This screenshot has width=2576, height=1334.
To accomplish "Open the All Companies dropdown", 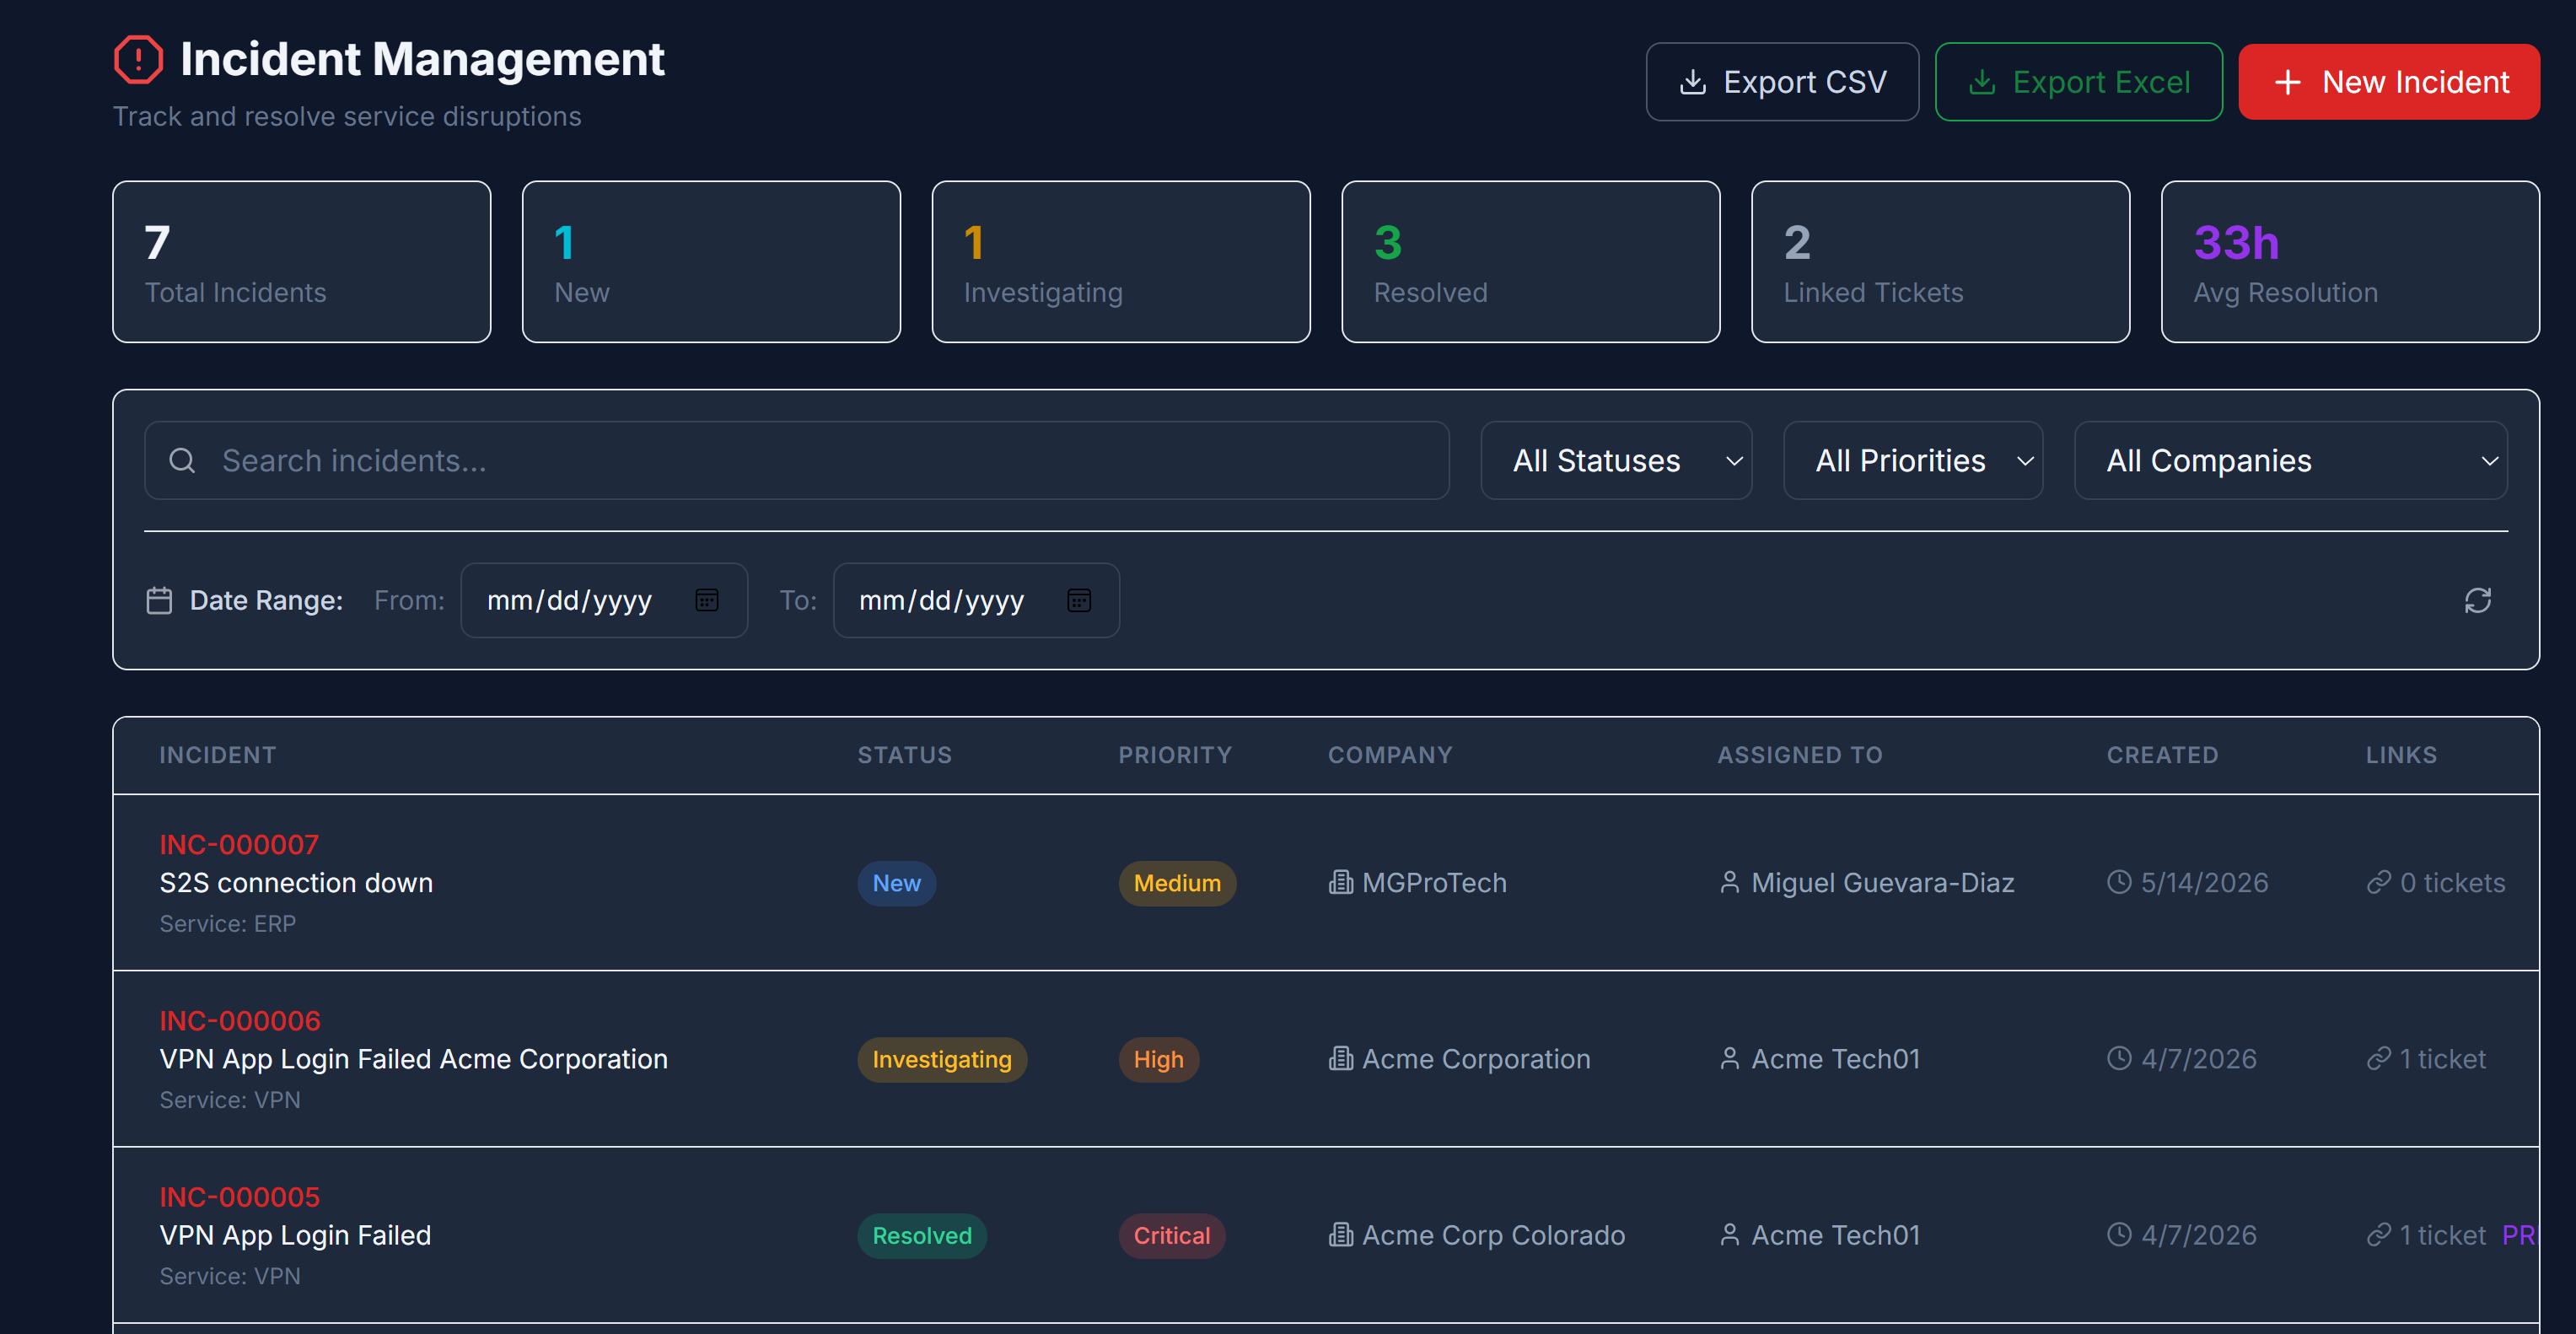I will click(x=2290, y=460).
